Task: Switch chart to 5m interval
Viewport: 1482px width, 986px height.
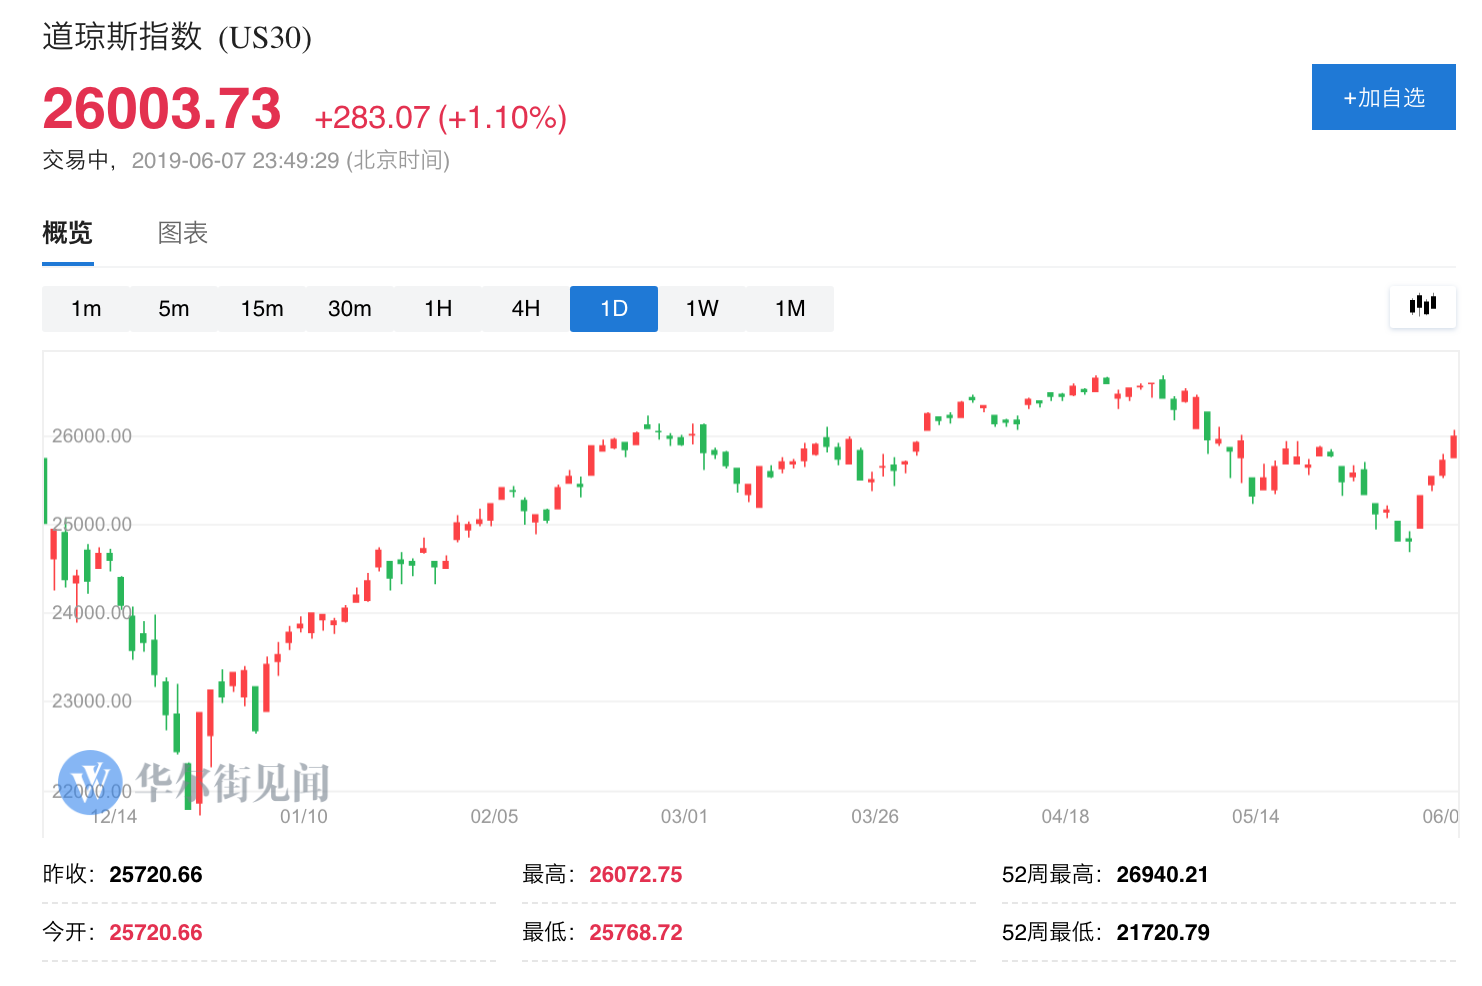Action: click(174, 309)
